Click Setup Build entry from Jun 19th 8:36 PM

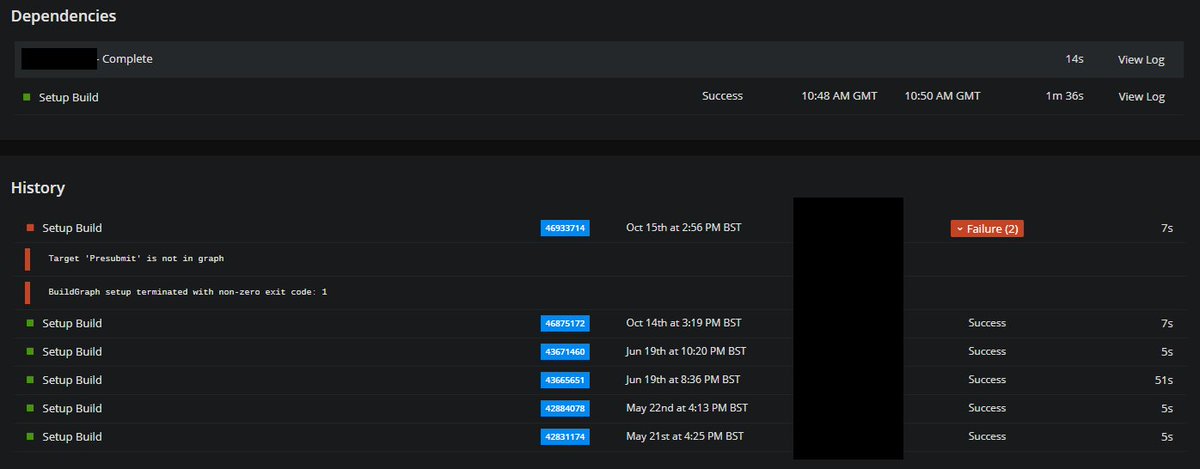[72, 380]
